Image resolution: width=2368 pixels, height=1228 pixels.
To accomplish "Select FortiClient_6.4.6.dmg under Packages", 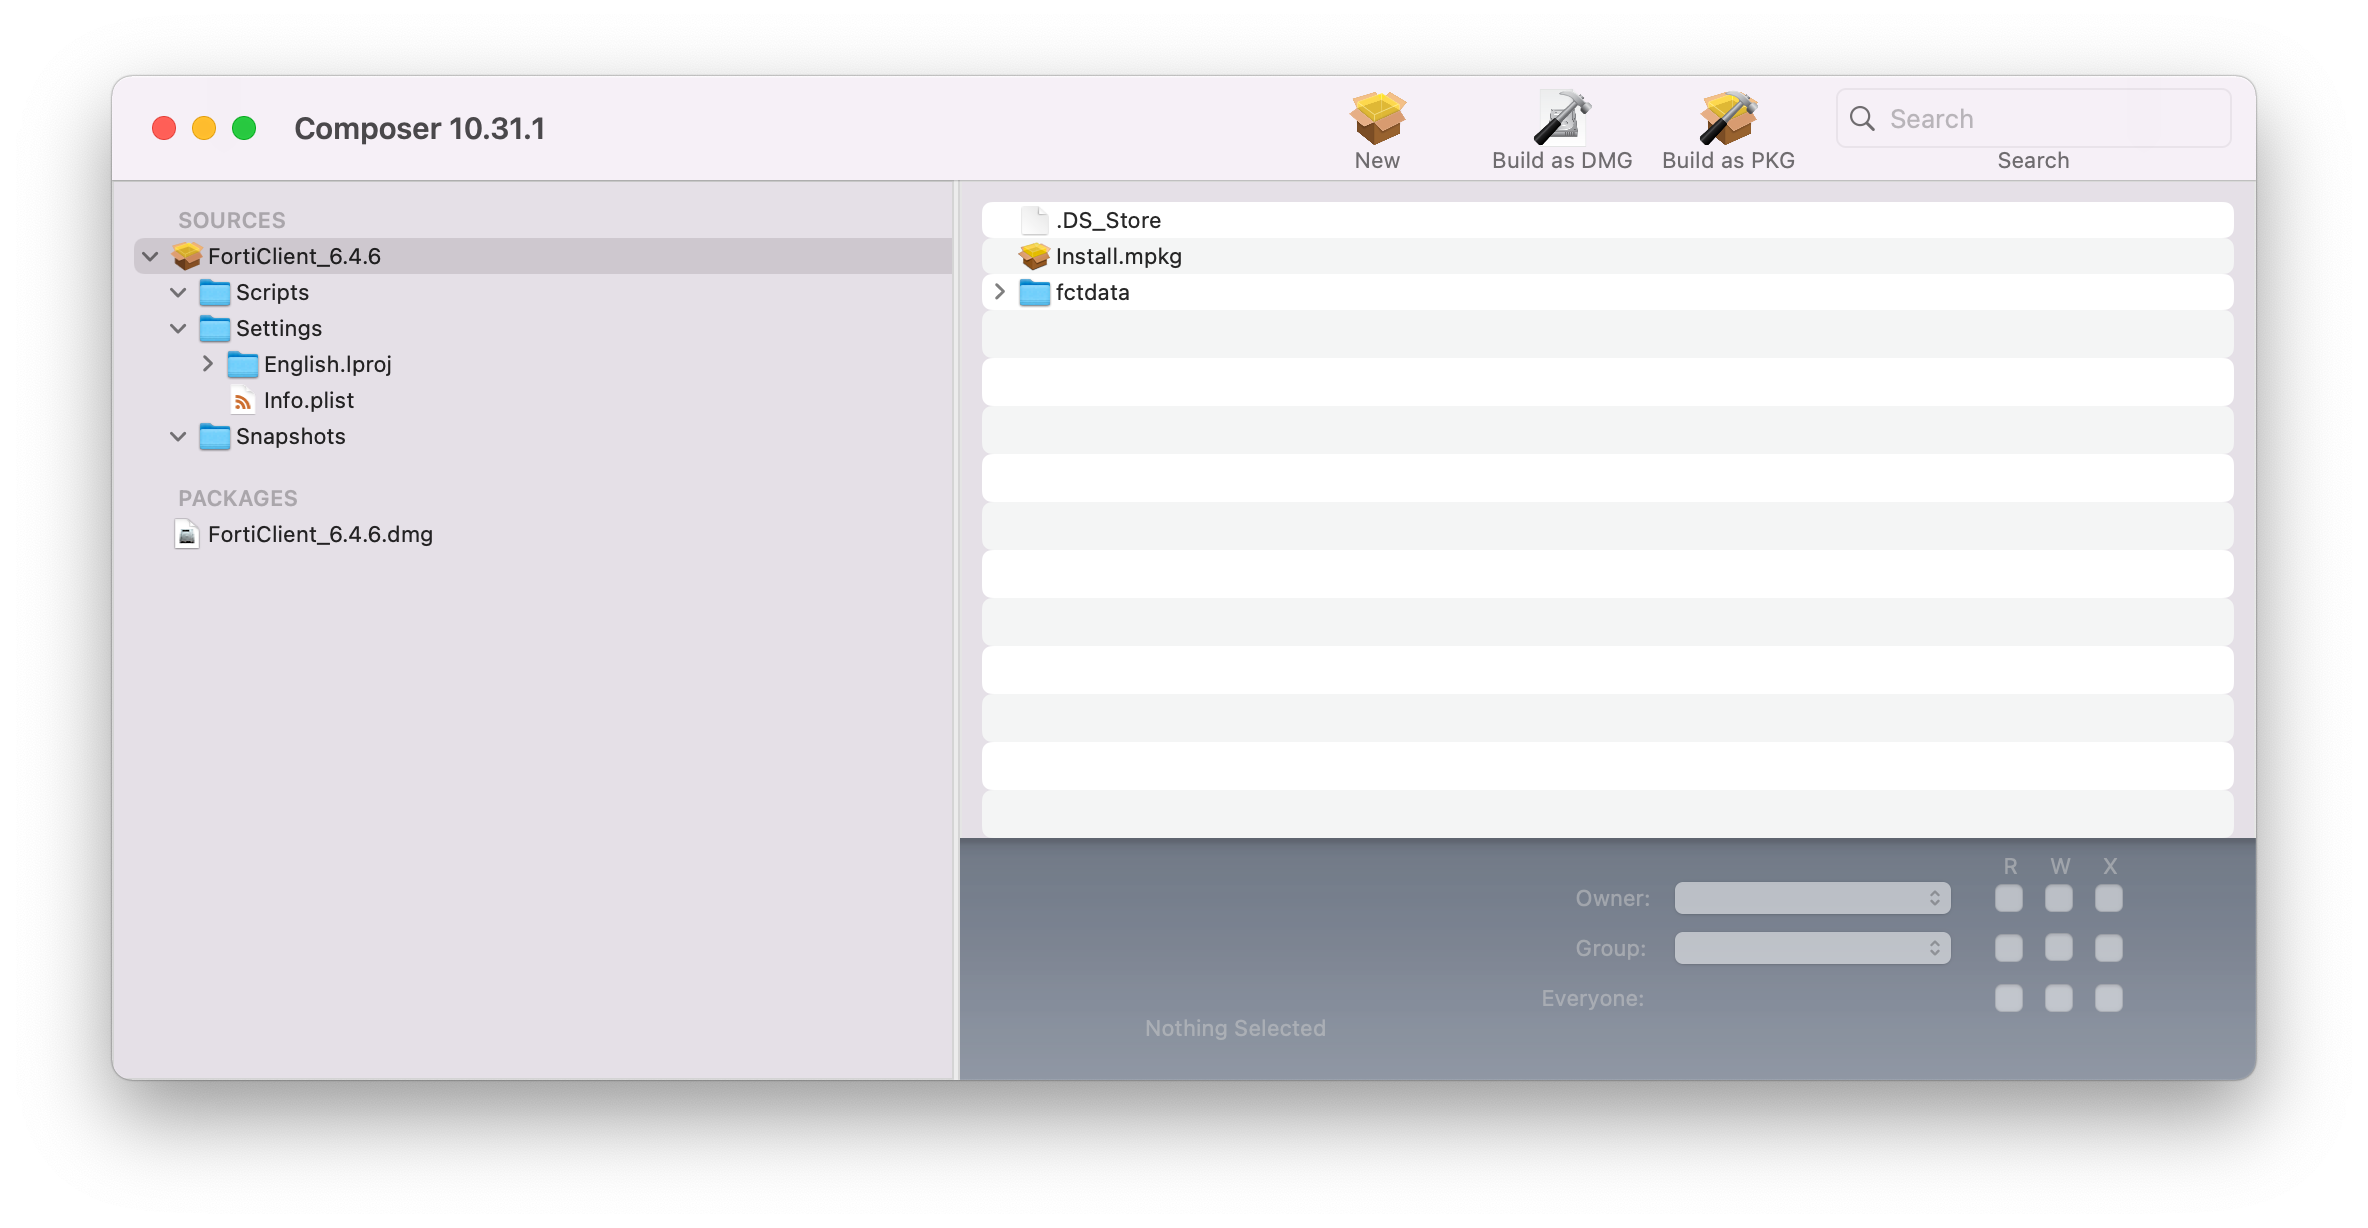I will point(320,534).
